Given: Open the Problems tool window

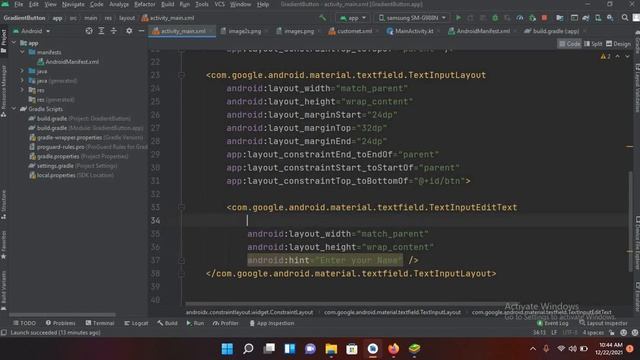Looking at the screenshot, I should [x=61, y=323].
